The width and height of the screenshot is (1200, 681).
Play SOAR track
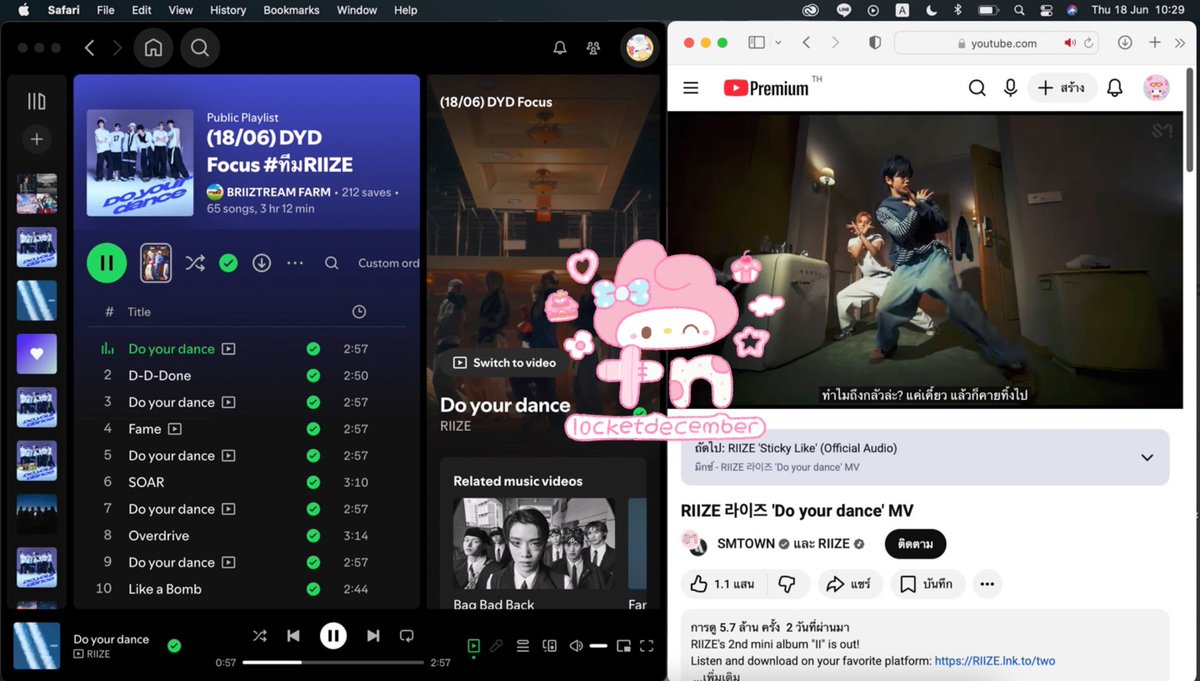(146, 482)
